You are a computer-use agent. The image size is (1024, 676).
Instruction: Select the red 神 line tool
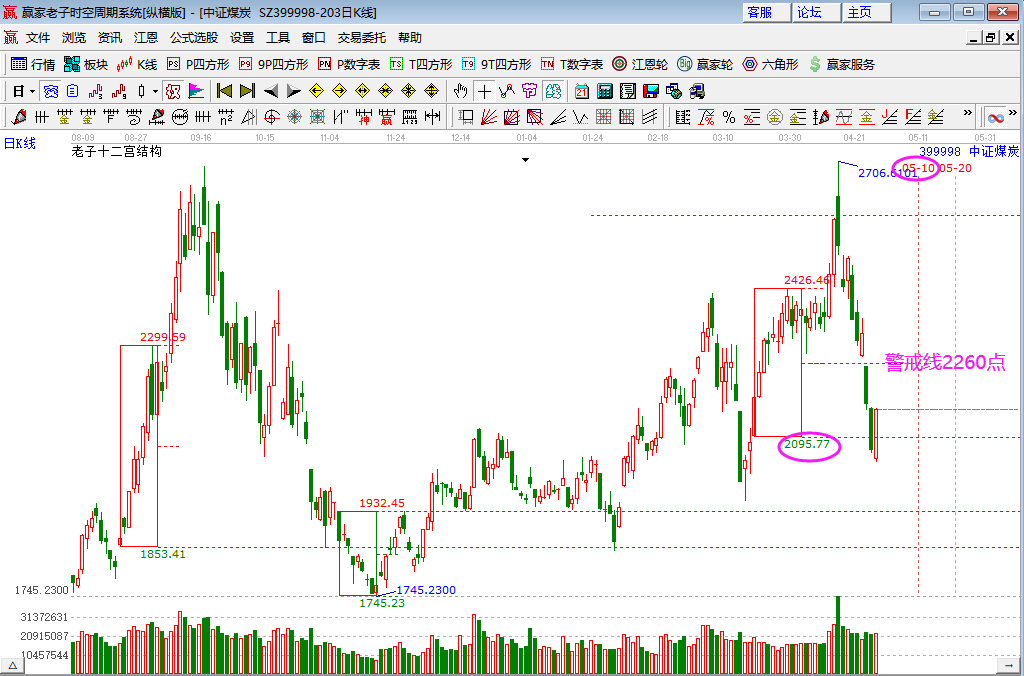click(x=364, y=118)
